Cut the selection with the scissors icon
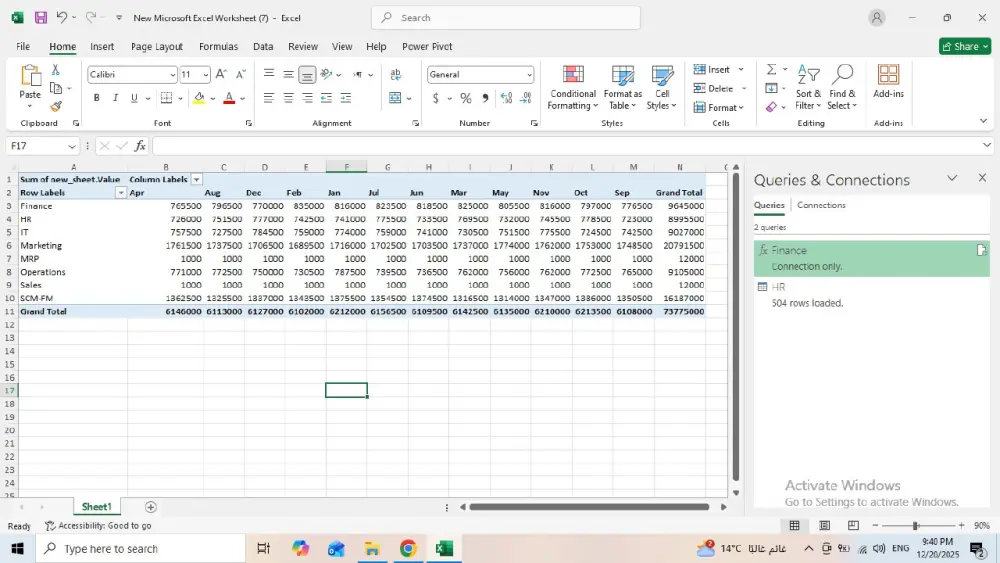The image size is (1000, 563). [x=55, y=70]
